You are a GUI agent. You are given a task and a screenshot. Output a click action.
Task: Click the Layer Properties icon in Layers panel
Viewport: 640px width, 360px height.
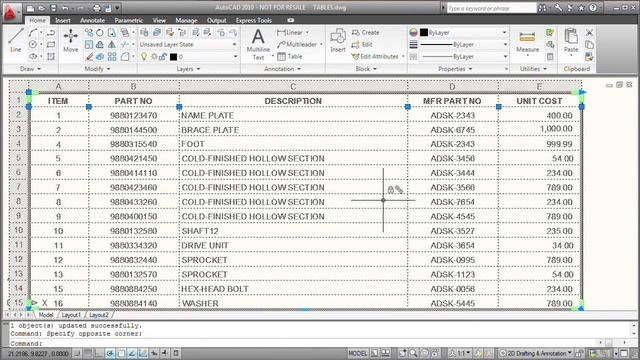(144, 33)
